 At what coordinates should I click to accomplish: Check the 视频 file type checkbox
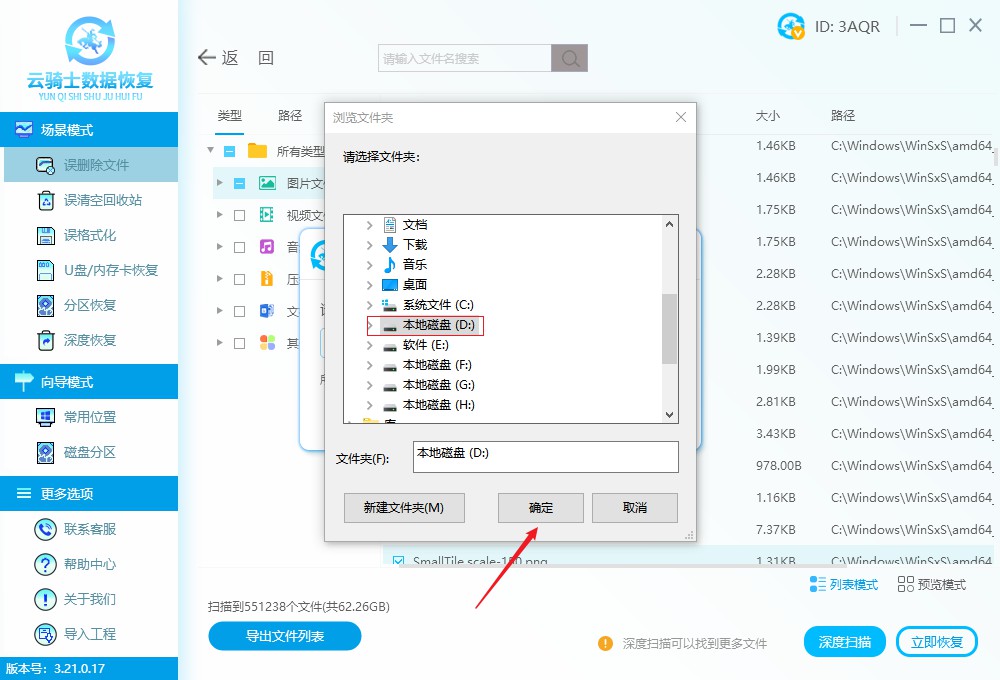[x=237, y=214]
